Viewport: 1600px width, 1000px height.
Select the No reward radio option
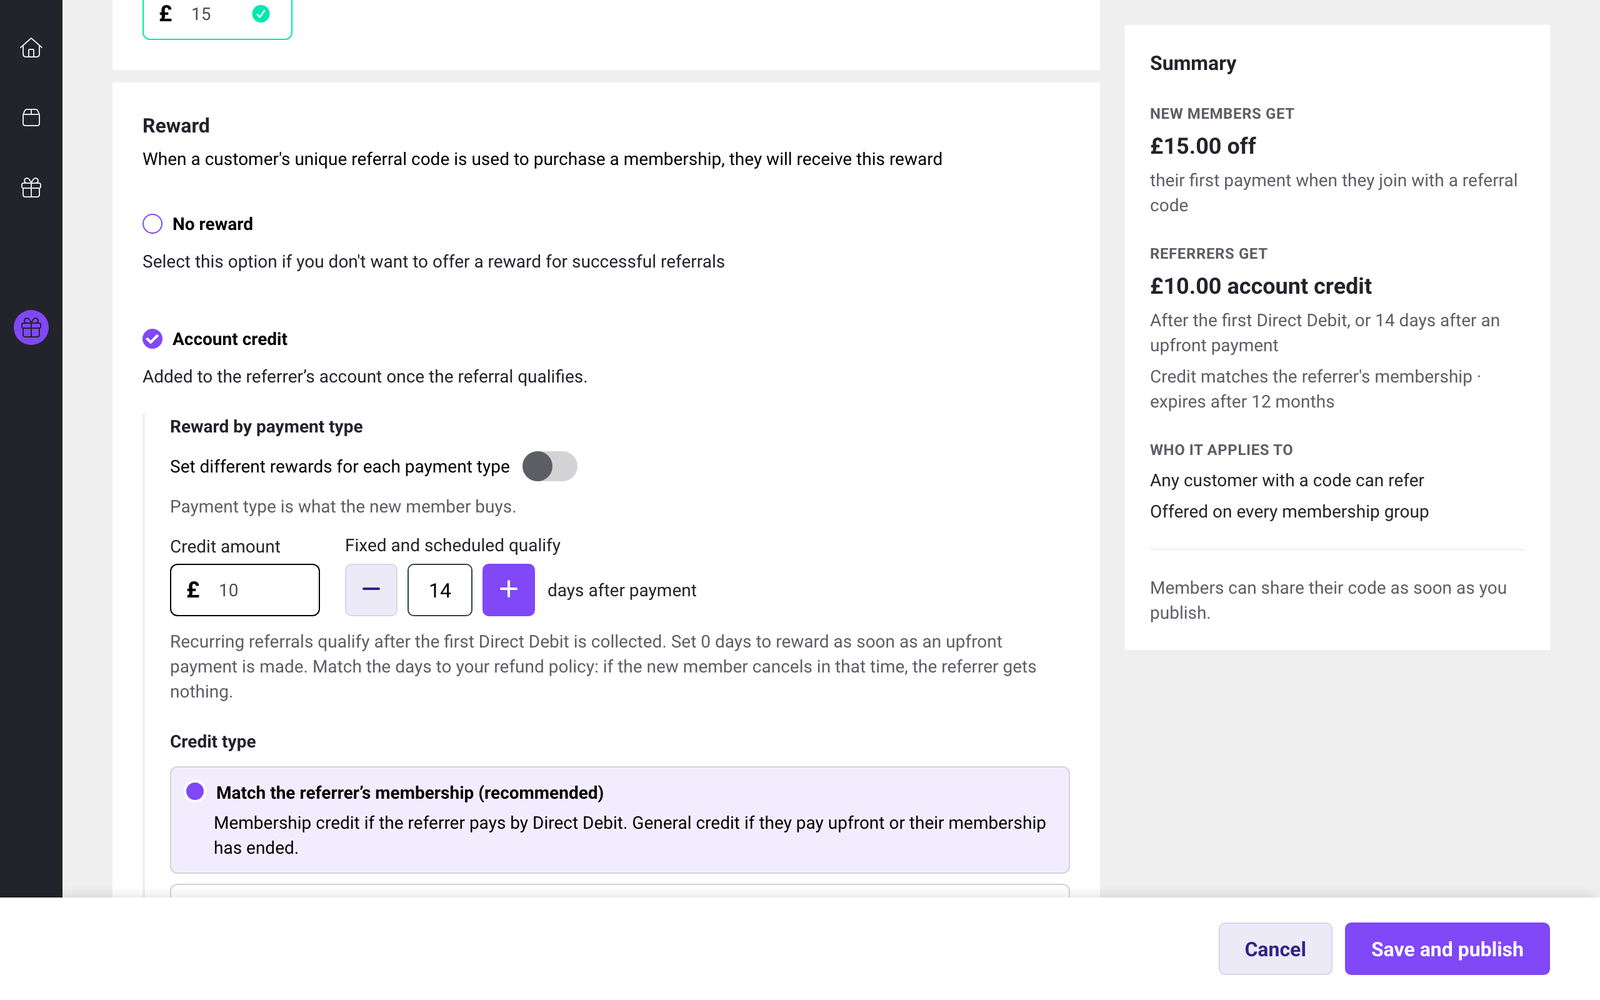tap(152, 224)
